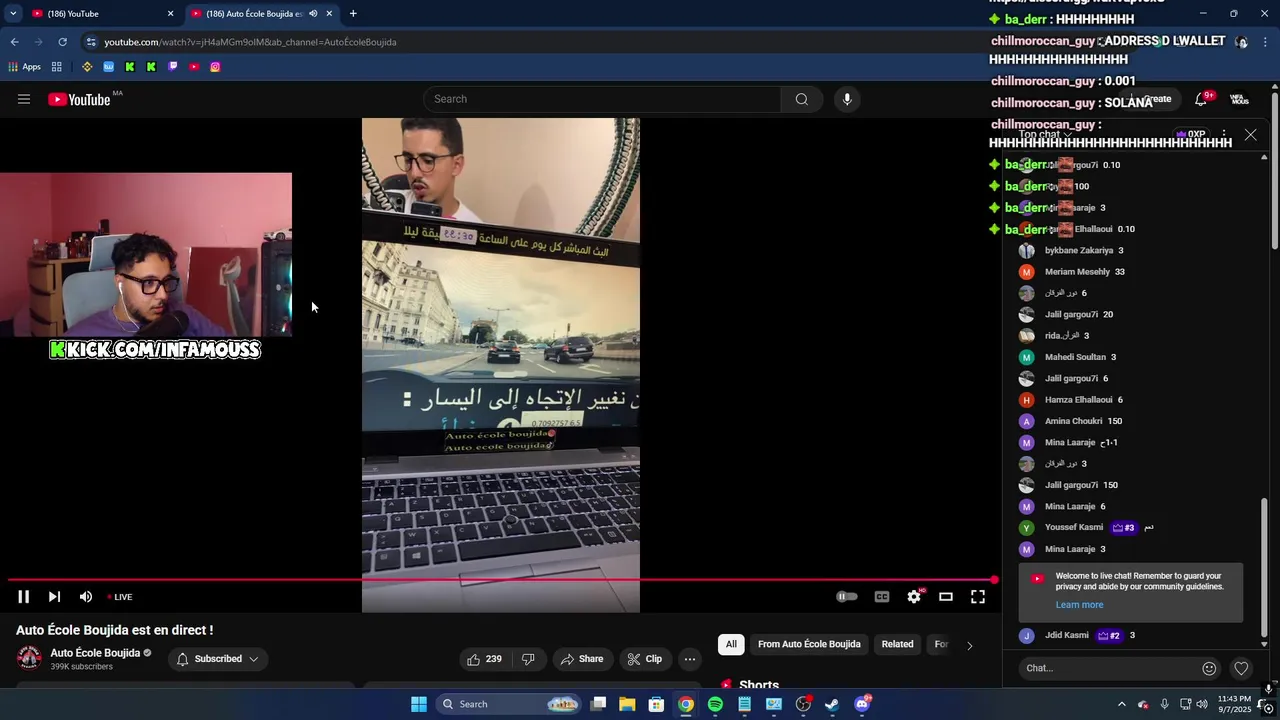Image resolution: width=1280 pixels, height=720 pixels.
Task: Go to YouTube home via logo
Action: (79, 99)
